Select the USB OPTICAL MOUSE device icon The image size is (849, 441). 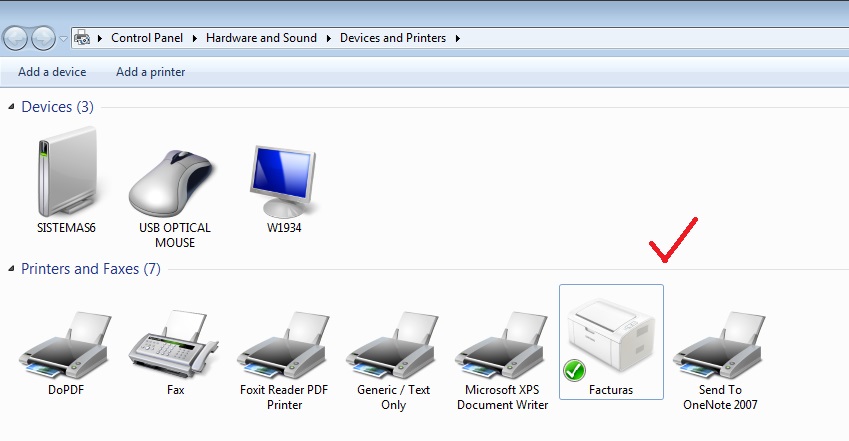[171, 183]
